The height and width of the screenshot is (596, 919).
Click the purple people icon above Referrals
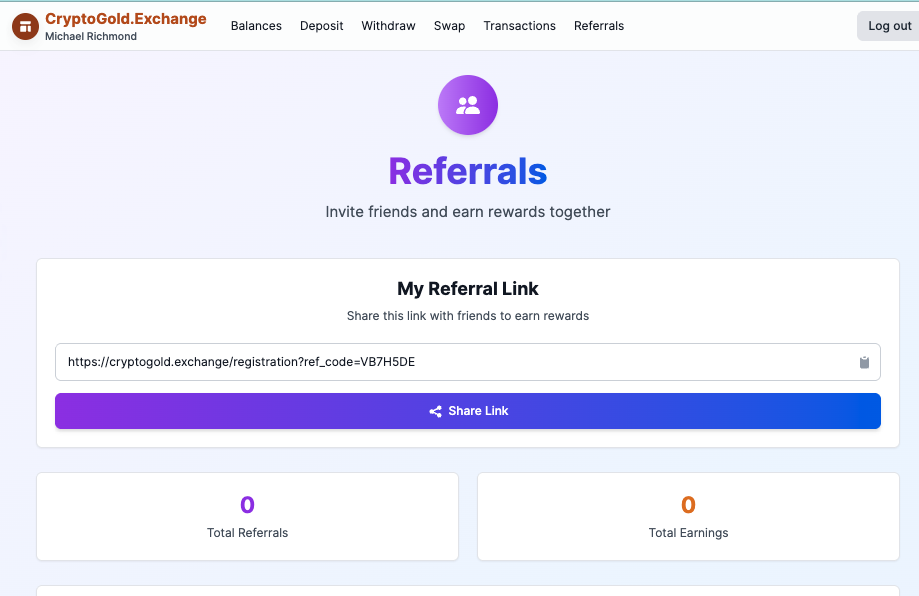tap(468, 105)
